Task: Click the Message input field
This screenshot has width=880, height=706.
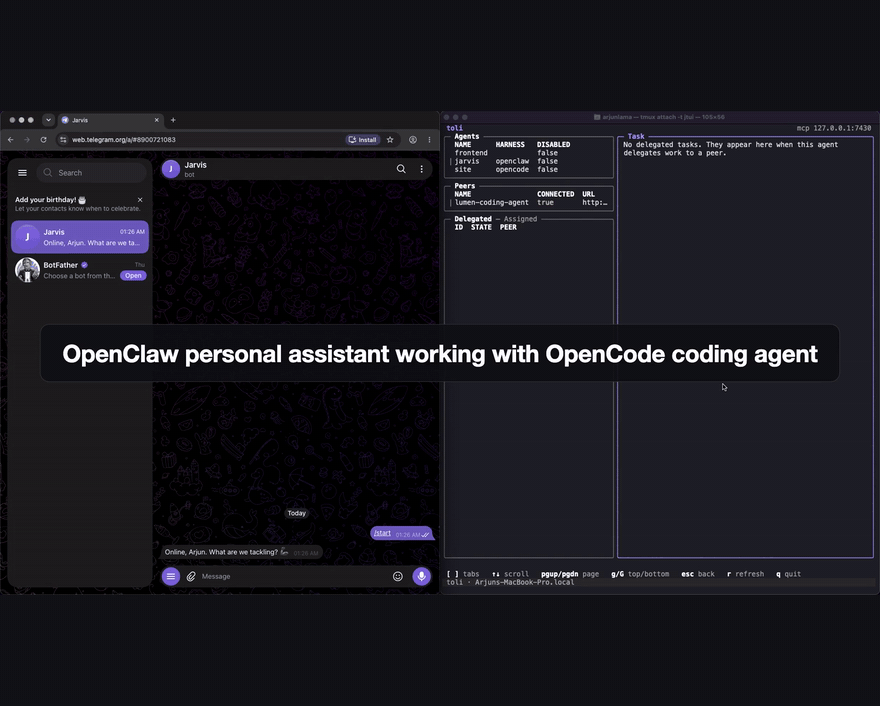Action: coord(294,576)
